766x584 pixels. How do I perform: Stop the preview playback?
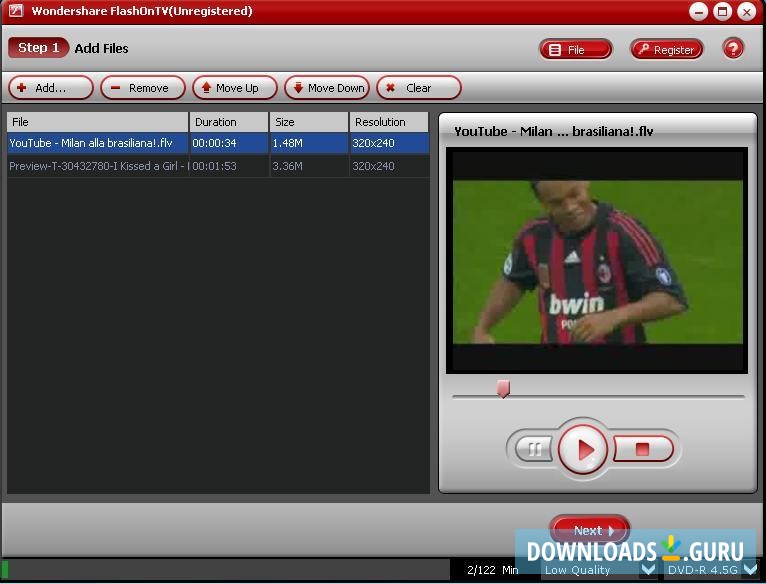[643, 449]
